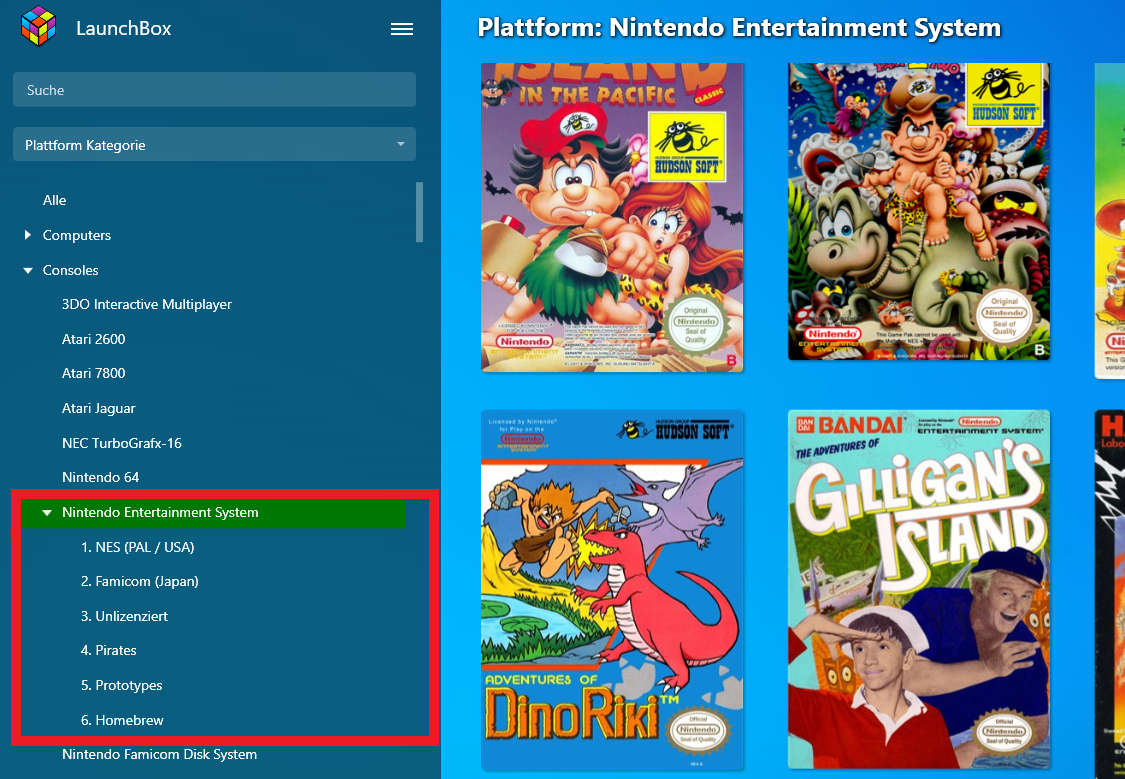Open the Plattform Kategorie dropdown
1125x779 pixels.
tap(215, 144)
